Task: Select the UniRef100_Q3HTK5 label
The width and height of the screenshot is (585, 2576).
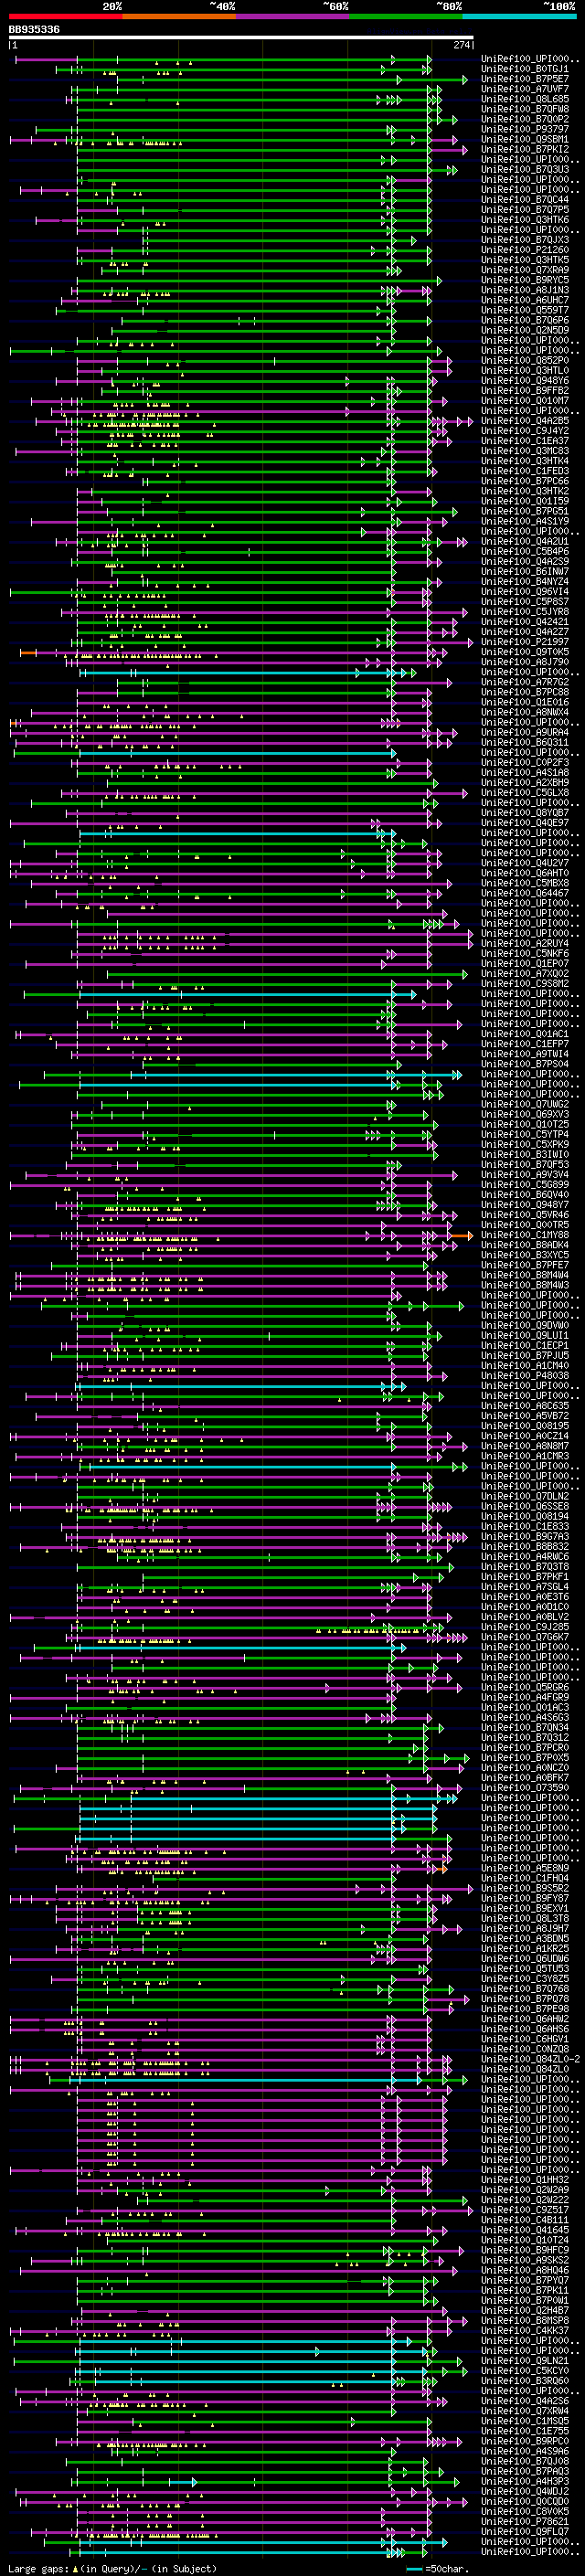Action: pos(524,260)
